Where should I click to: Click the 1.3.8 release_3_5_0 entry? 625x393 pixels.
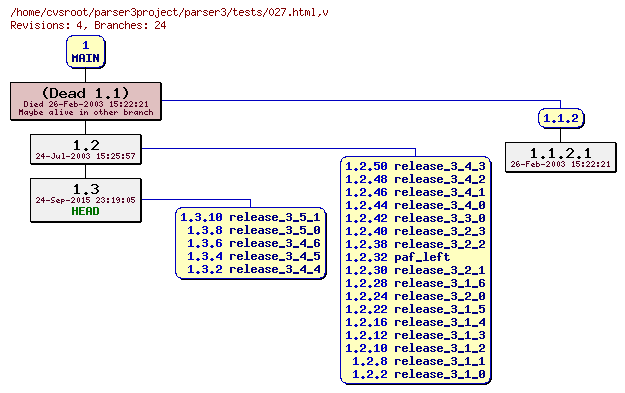click(254, 230)
